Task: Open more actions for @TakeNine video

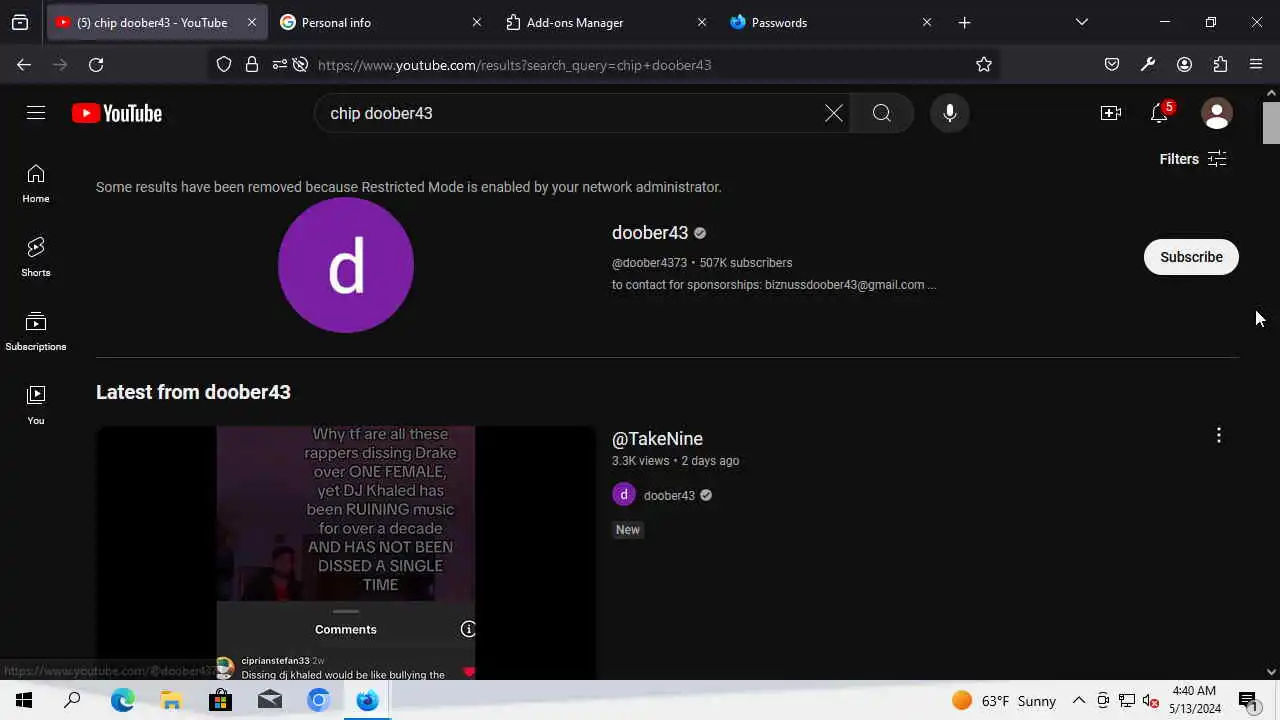Action: click(x=1218, y=435)
